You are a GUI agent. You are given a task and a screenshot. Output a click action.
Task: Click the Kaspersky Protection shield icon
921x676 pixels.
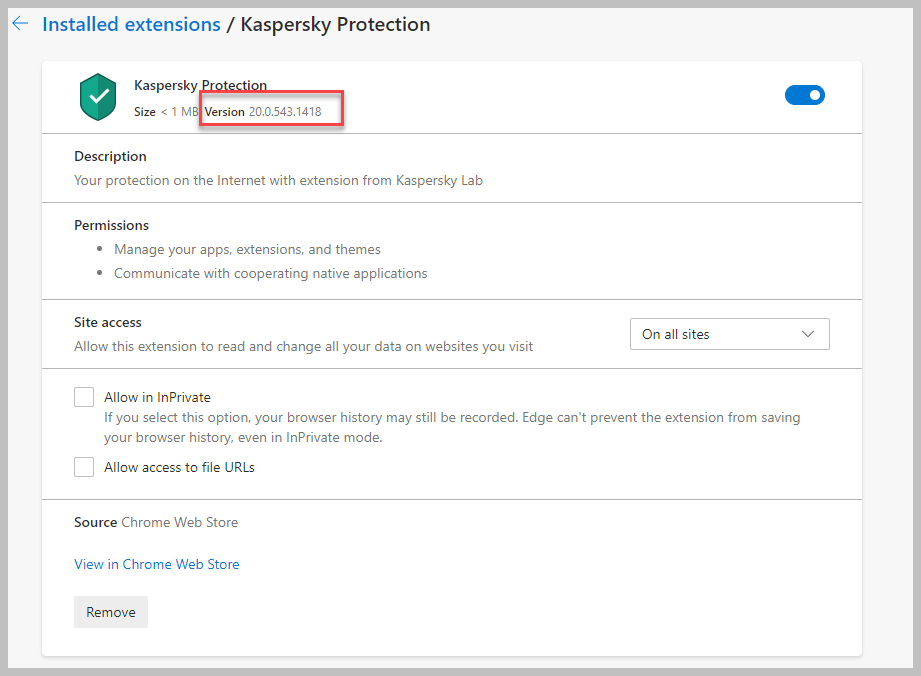(98, 97)
